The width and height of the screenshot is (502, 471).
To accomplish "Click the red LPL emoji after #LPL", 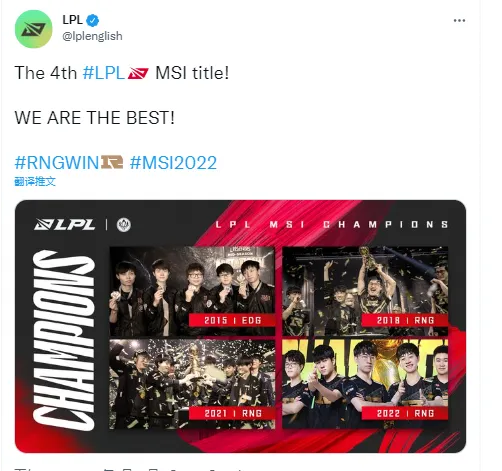I will [138, 73].
